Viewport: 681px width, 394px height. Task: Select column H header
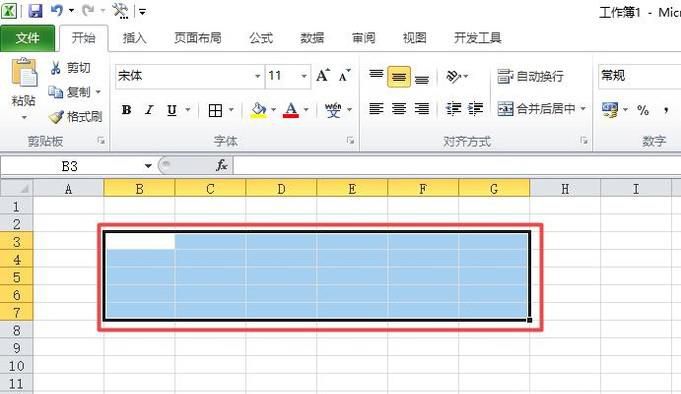coord(565,189)
